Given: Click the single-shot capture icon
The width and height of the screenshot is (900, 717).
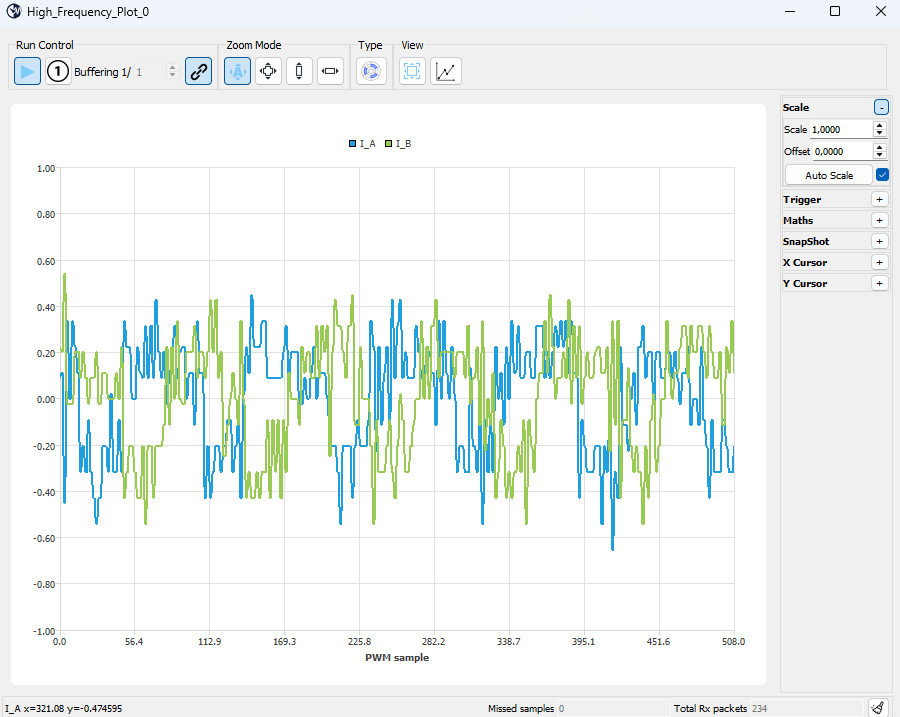Looking at the screenshot, I should 59,72.
